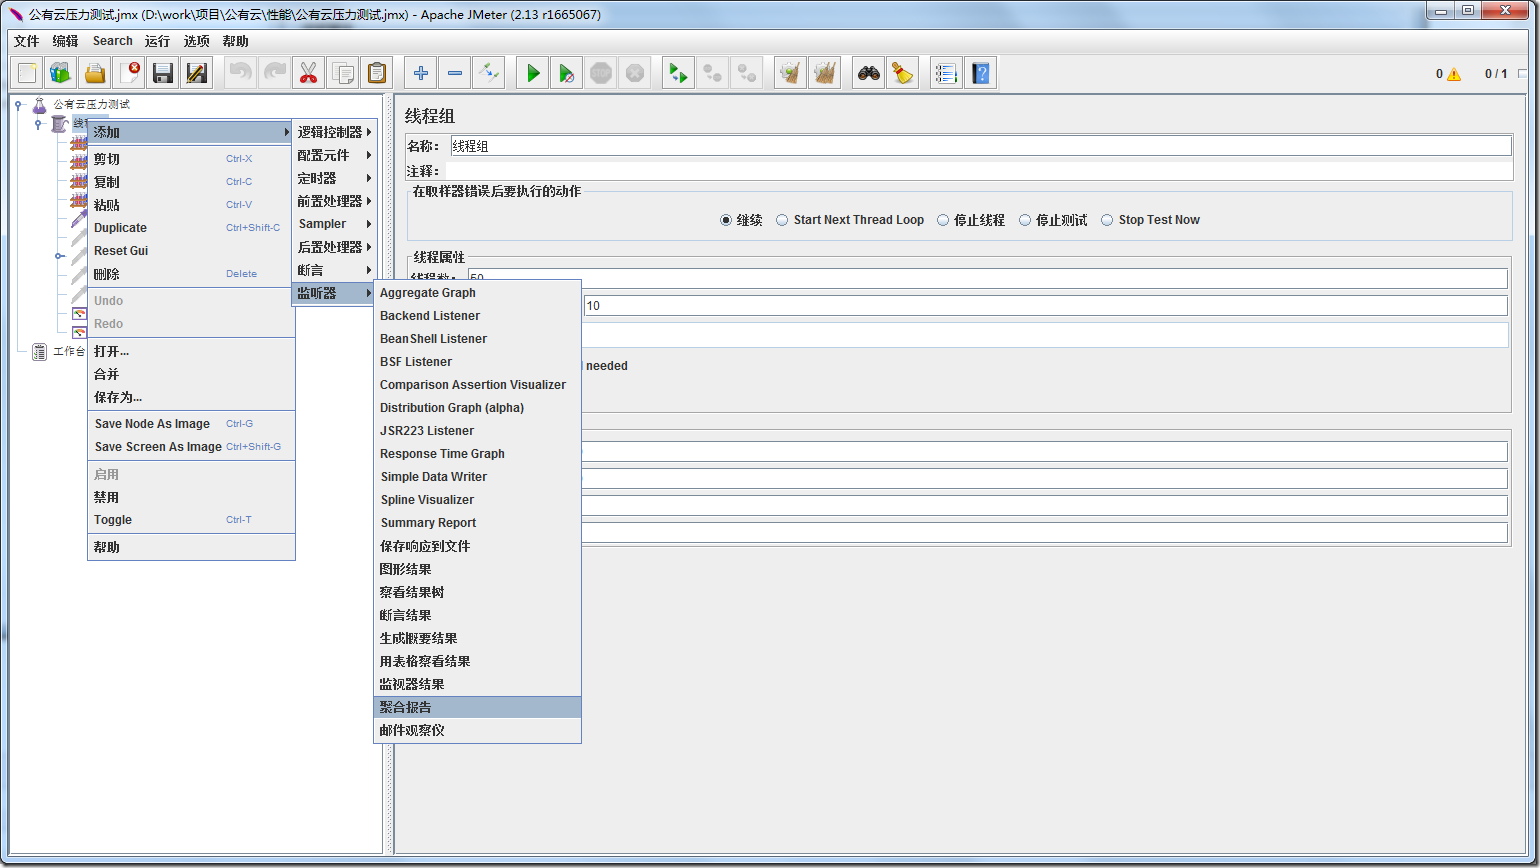Screen dimensions: 1540x868
Task: Open the Search menu
Action: click(112, 41)
